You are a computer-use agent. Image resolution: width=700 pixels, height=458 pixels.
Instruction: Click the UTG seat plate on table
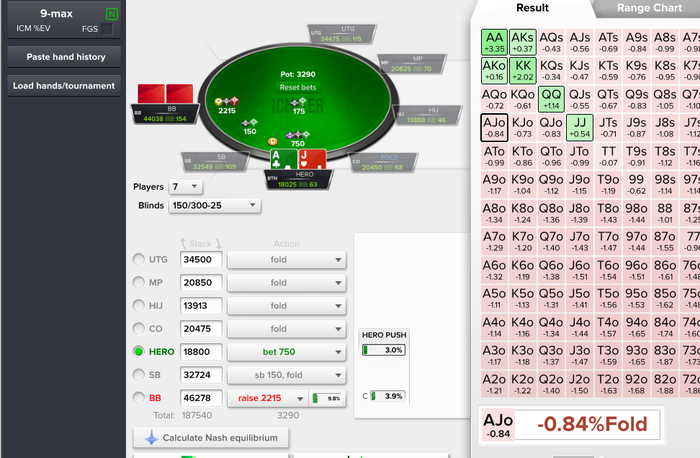(342, 34)
